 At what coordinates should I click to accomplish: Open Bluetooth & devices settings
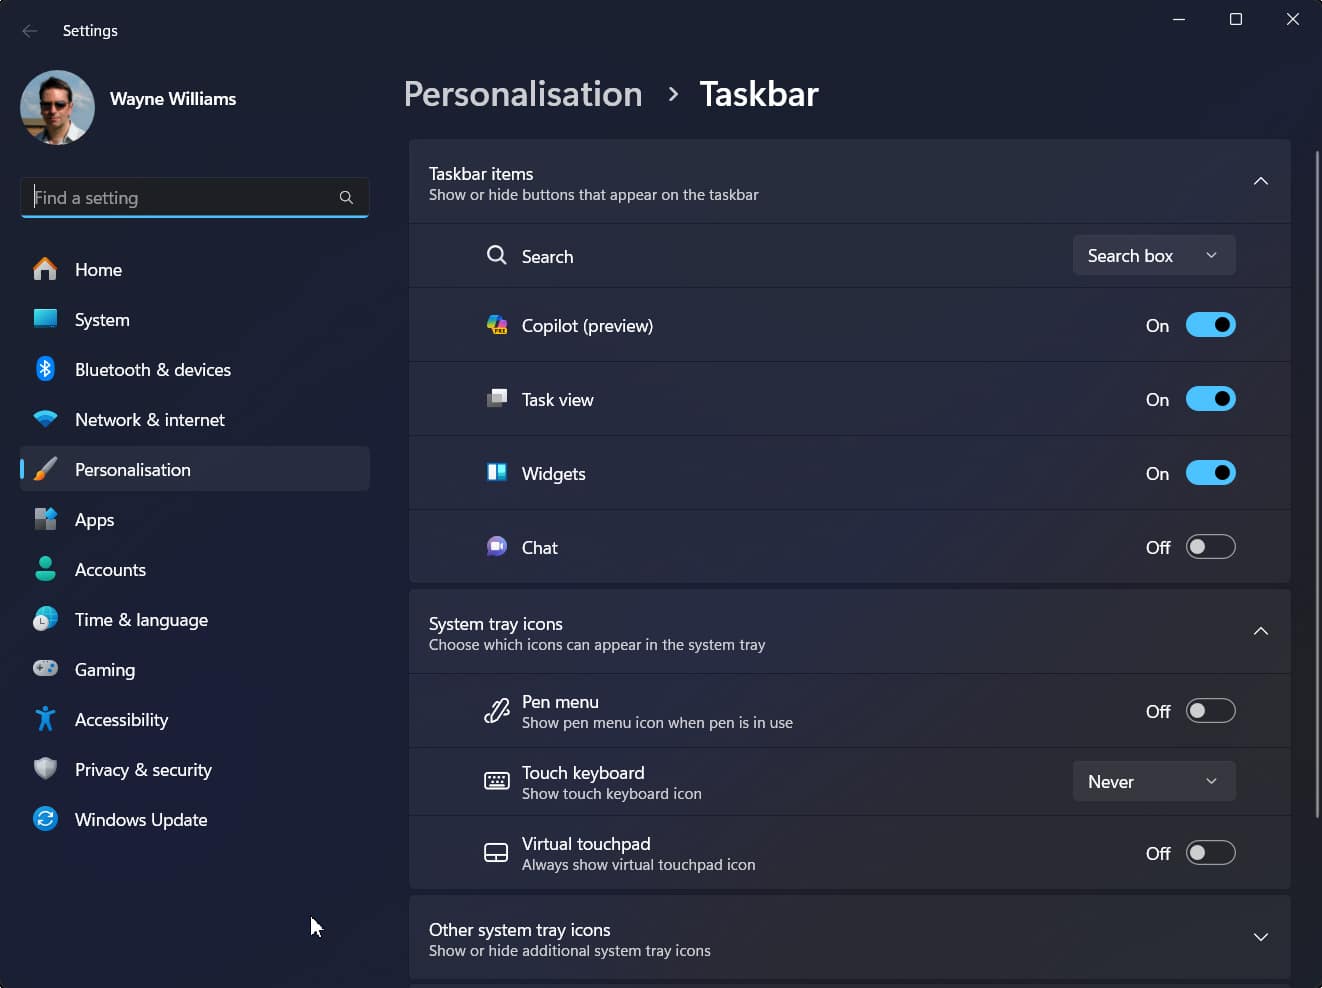[x=152, y=369]
